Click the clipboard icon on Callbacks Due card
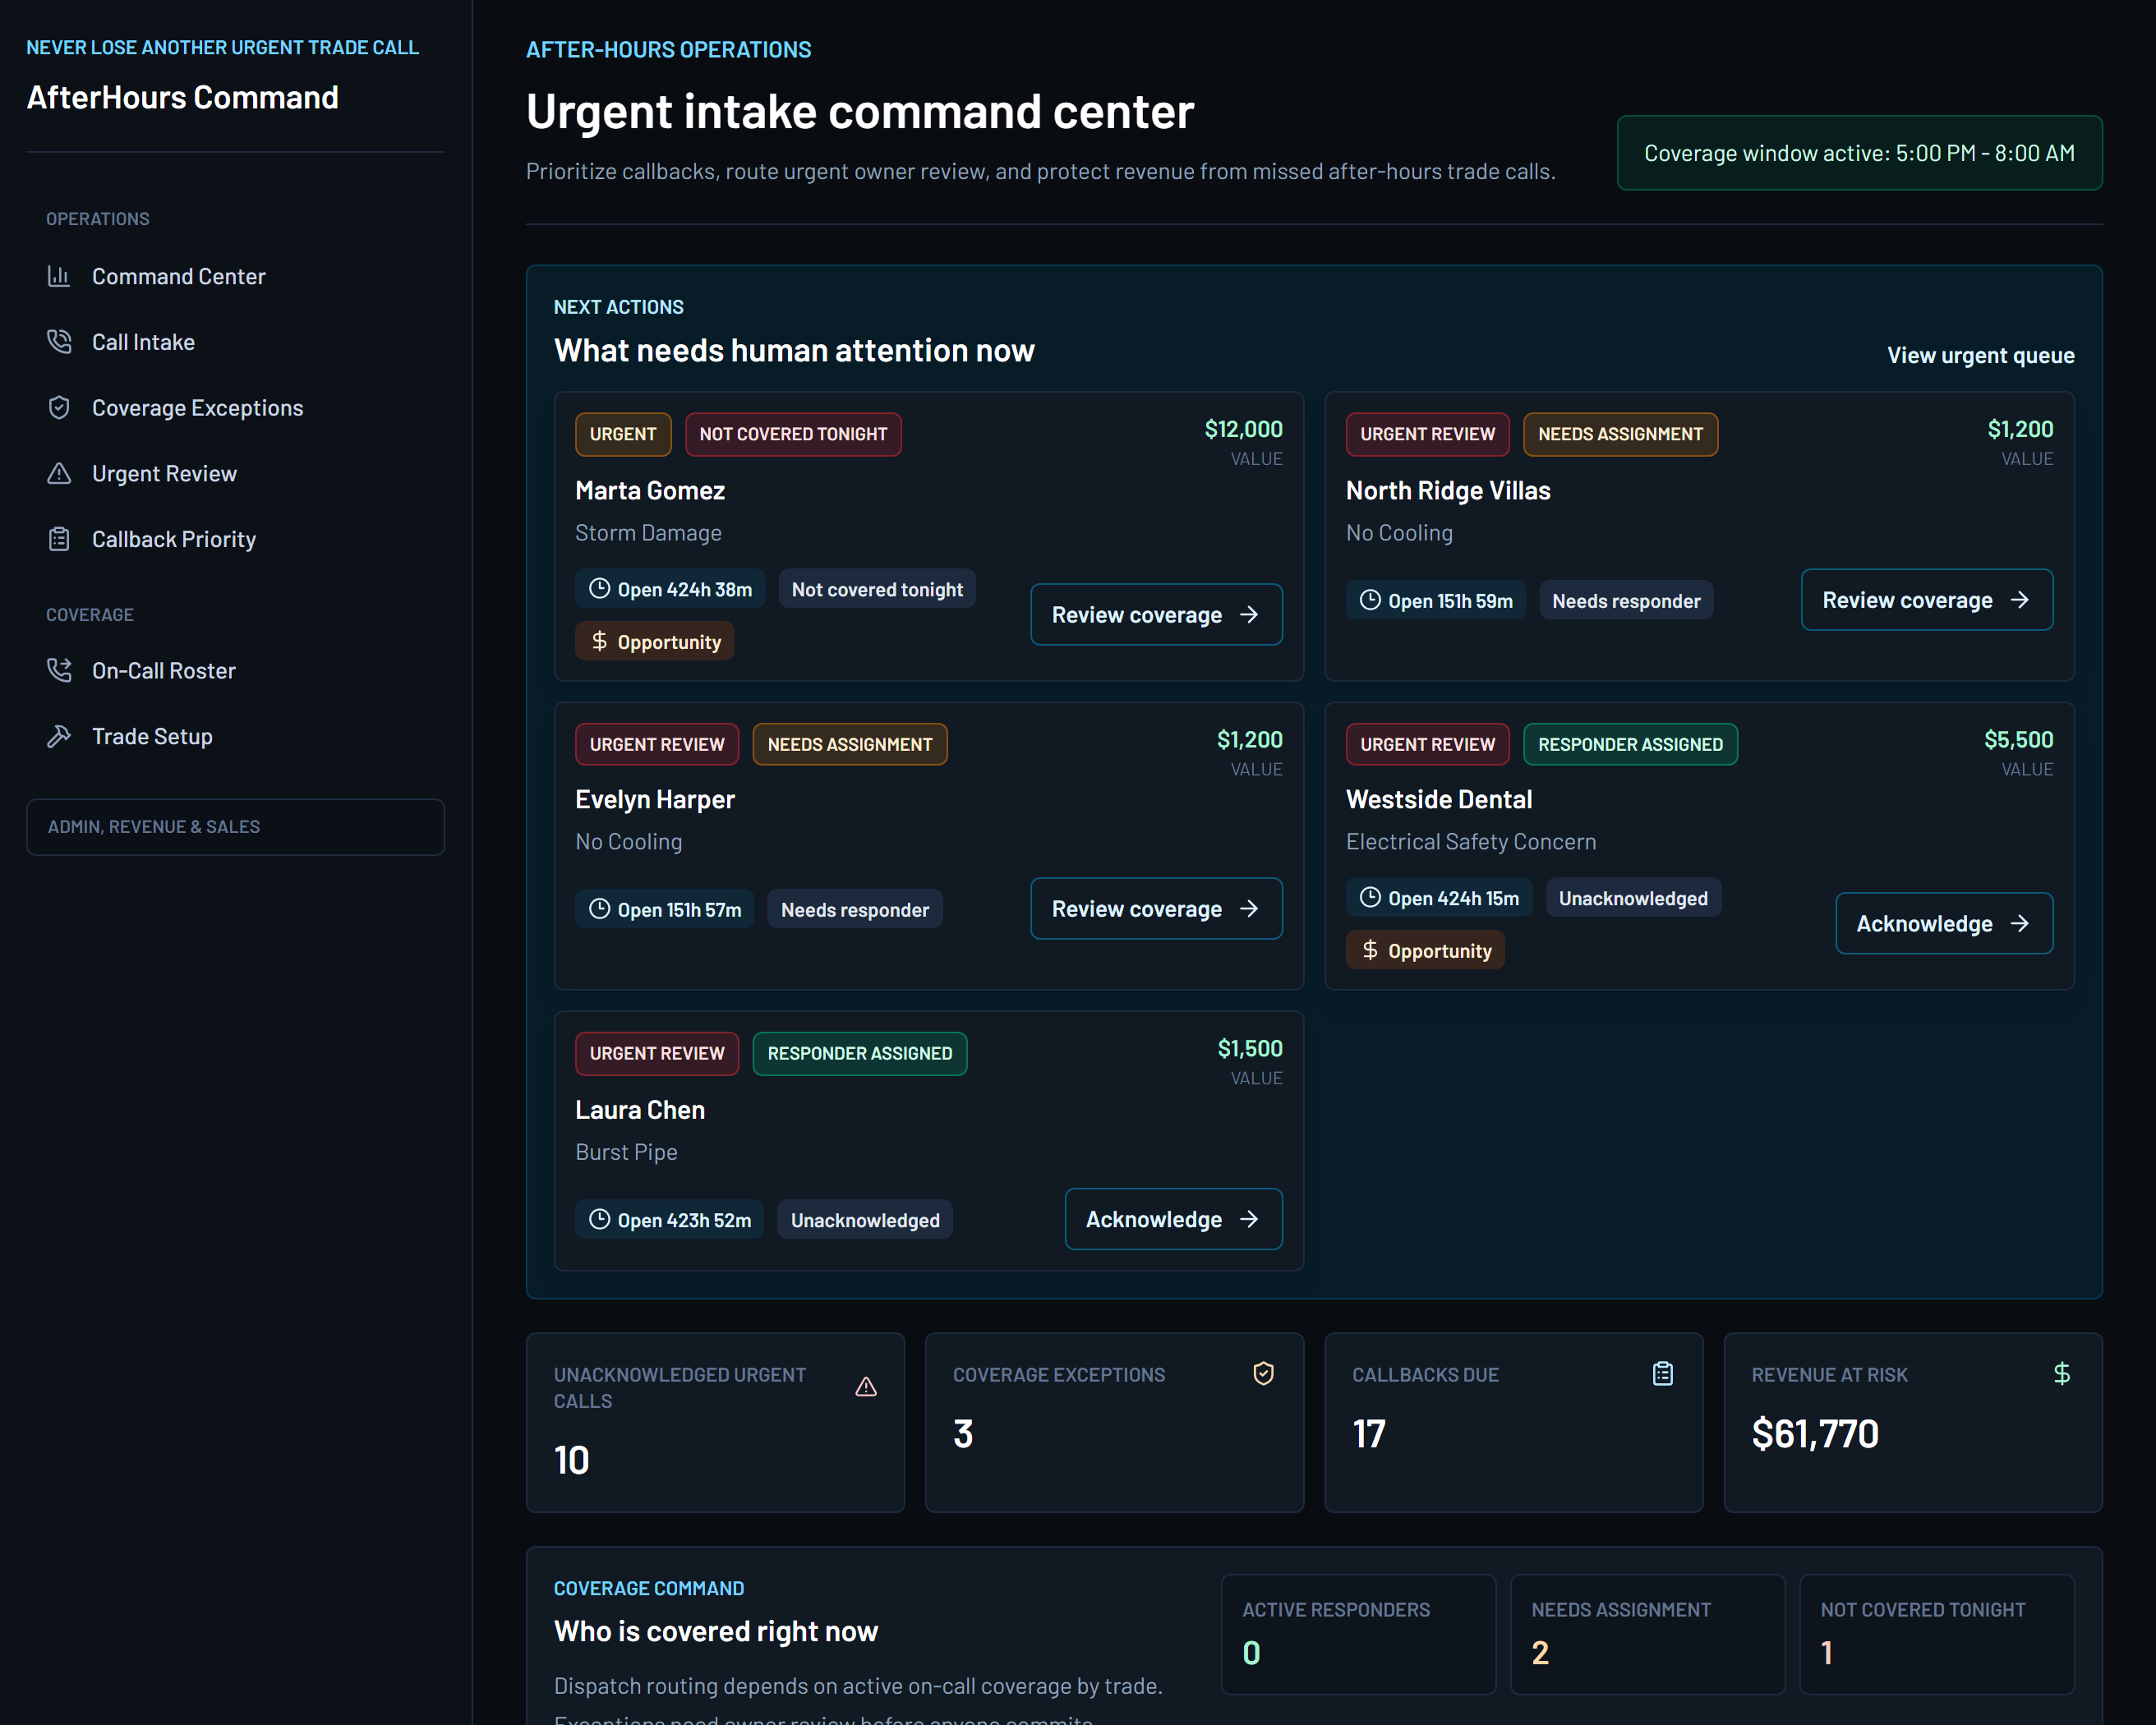Viewport: 2156px width, 1725px height. click(x=1663, y=1374)
